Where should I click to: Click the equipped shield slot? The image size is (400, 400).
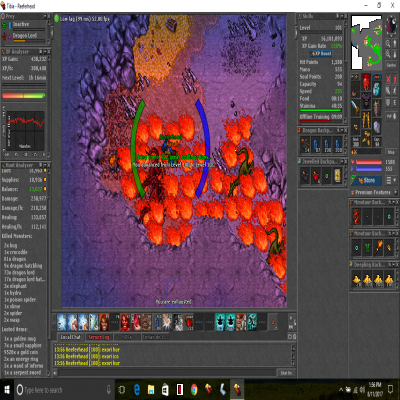coord(377,107)
